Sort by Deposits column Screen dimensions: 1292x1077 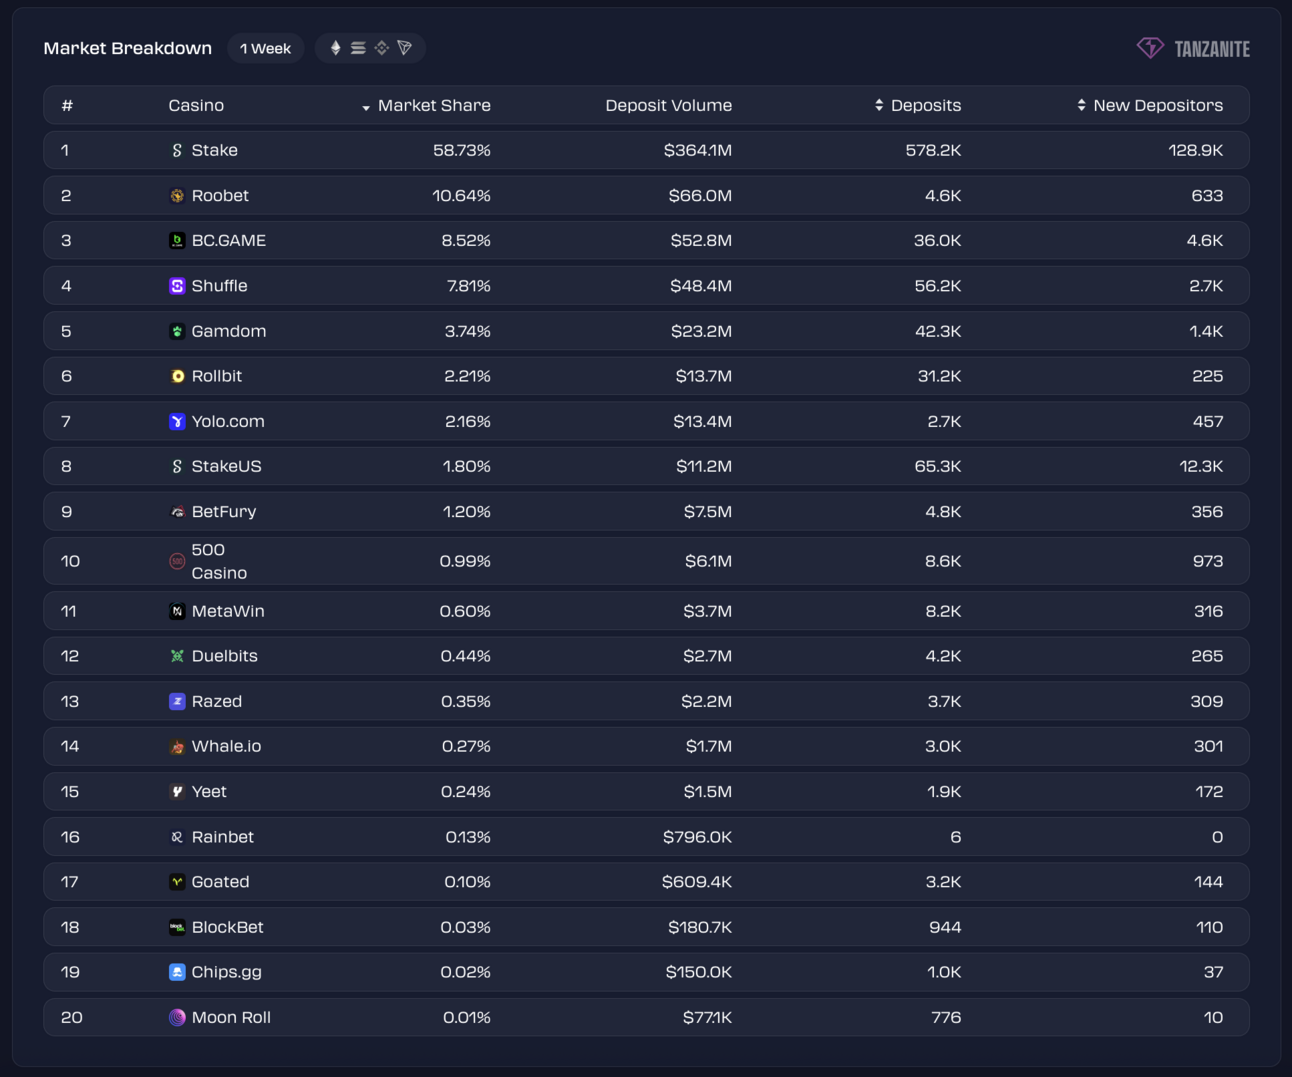point(918,105)
